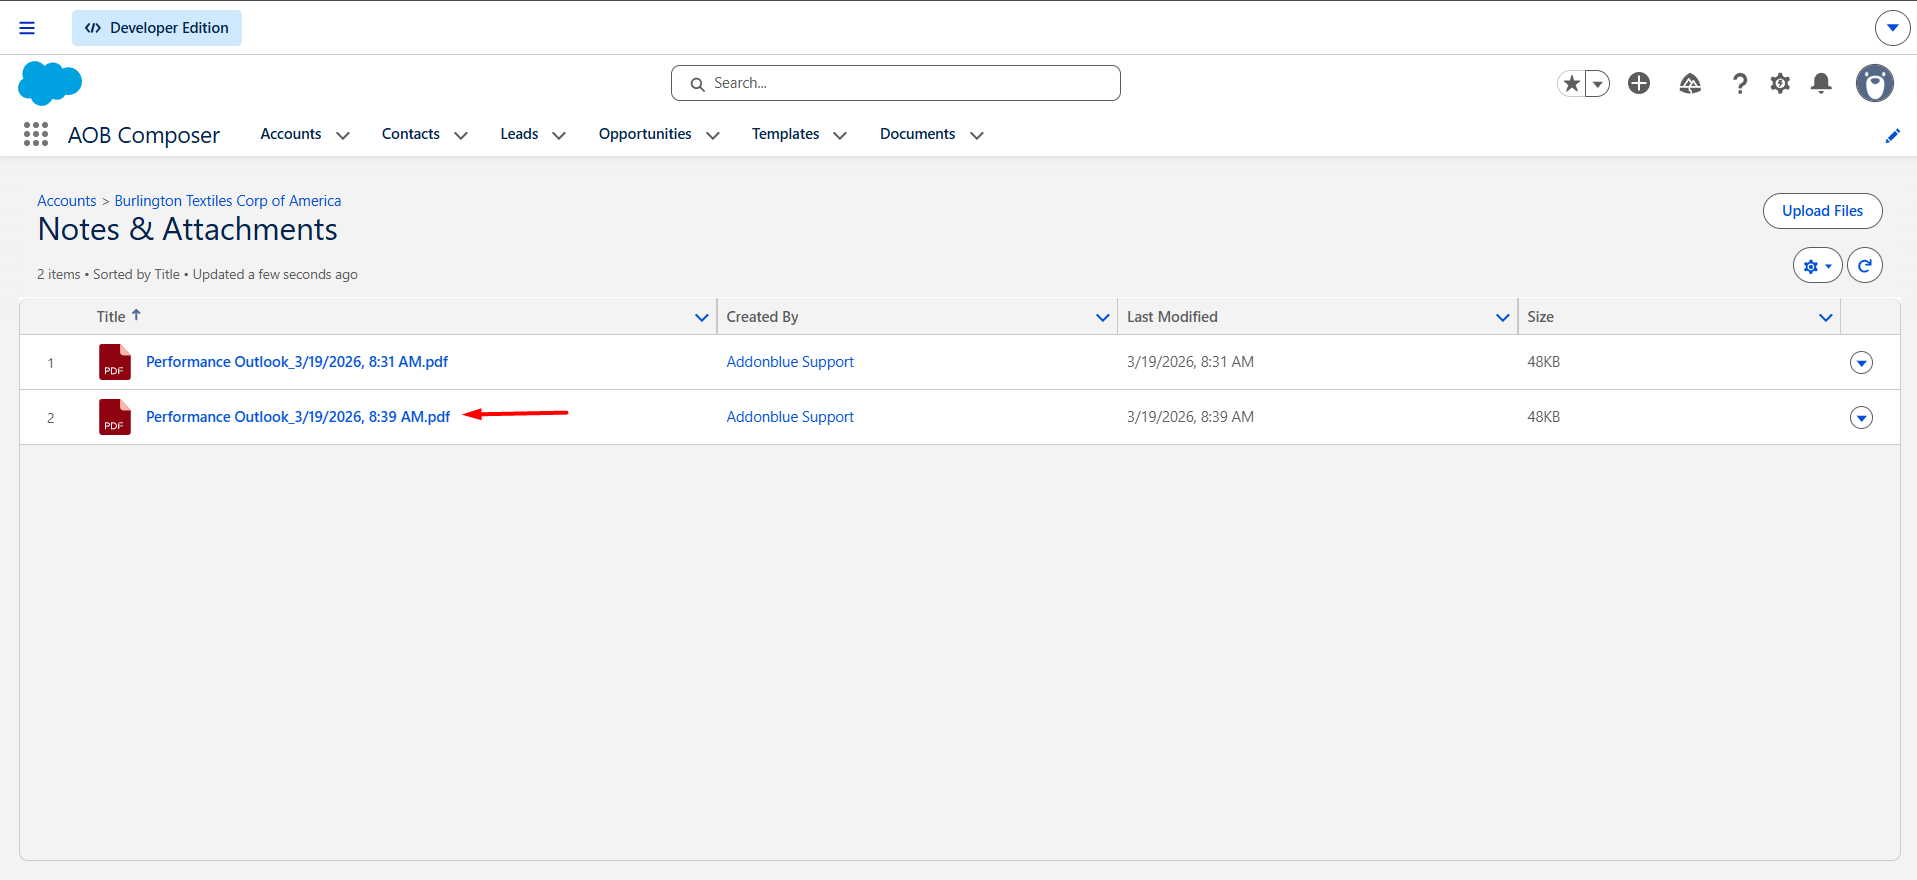Click the Favorites star icon

[1572, 83]
